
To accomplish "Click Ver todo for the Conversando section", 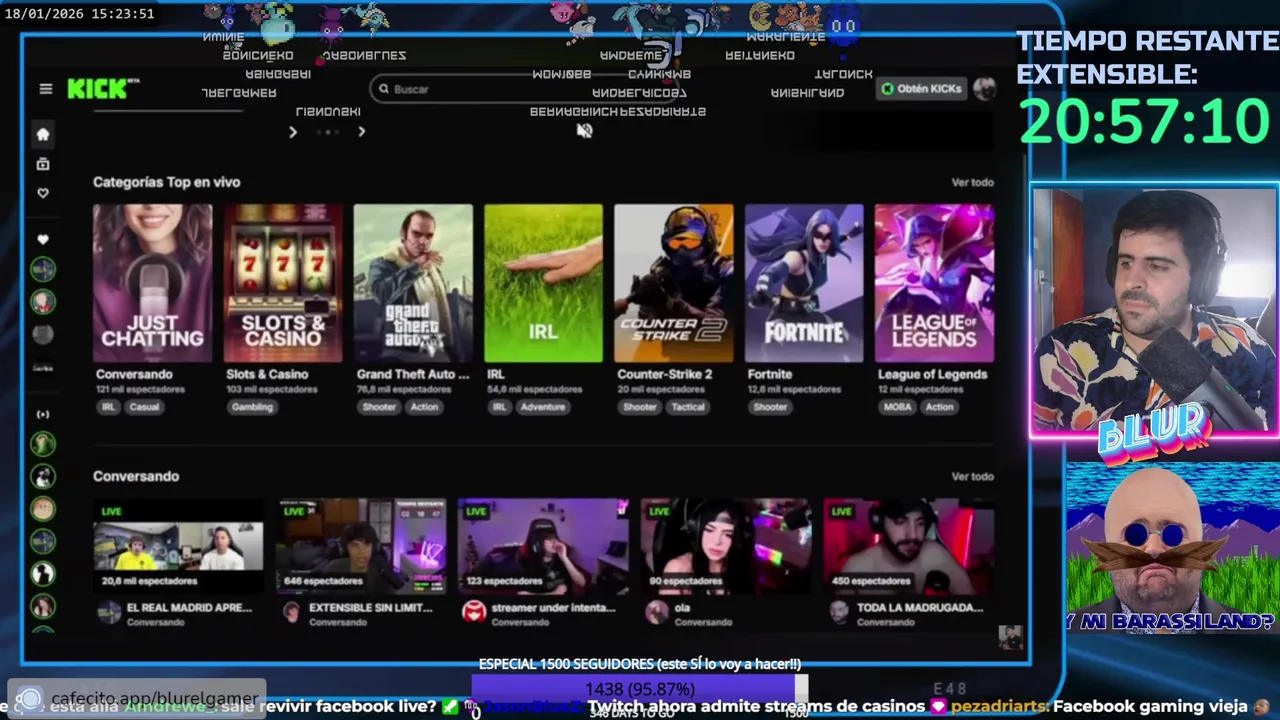I will coord(972,476).
